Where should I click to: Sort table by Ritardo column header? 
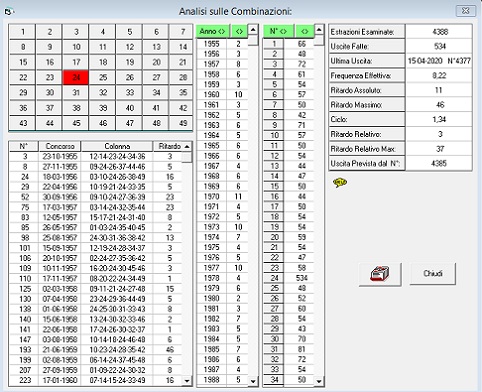click(169, 146)
